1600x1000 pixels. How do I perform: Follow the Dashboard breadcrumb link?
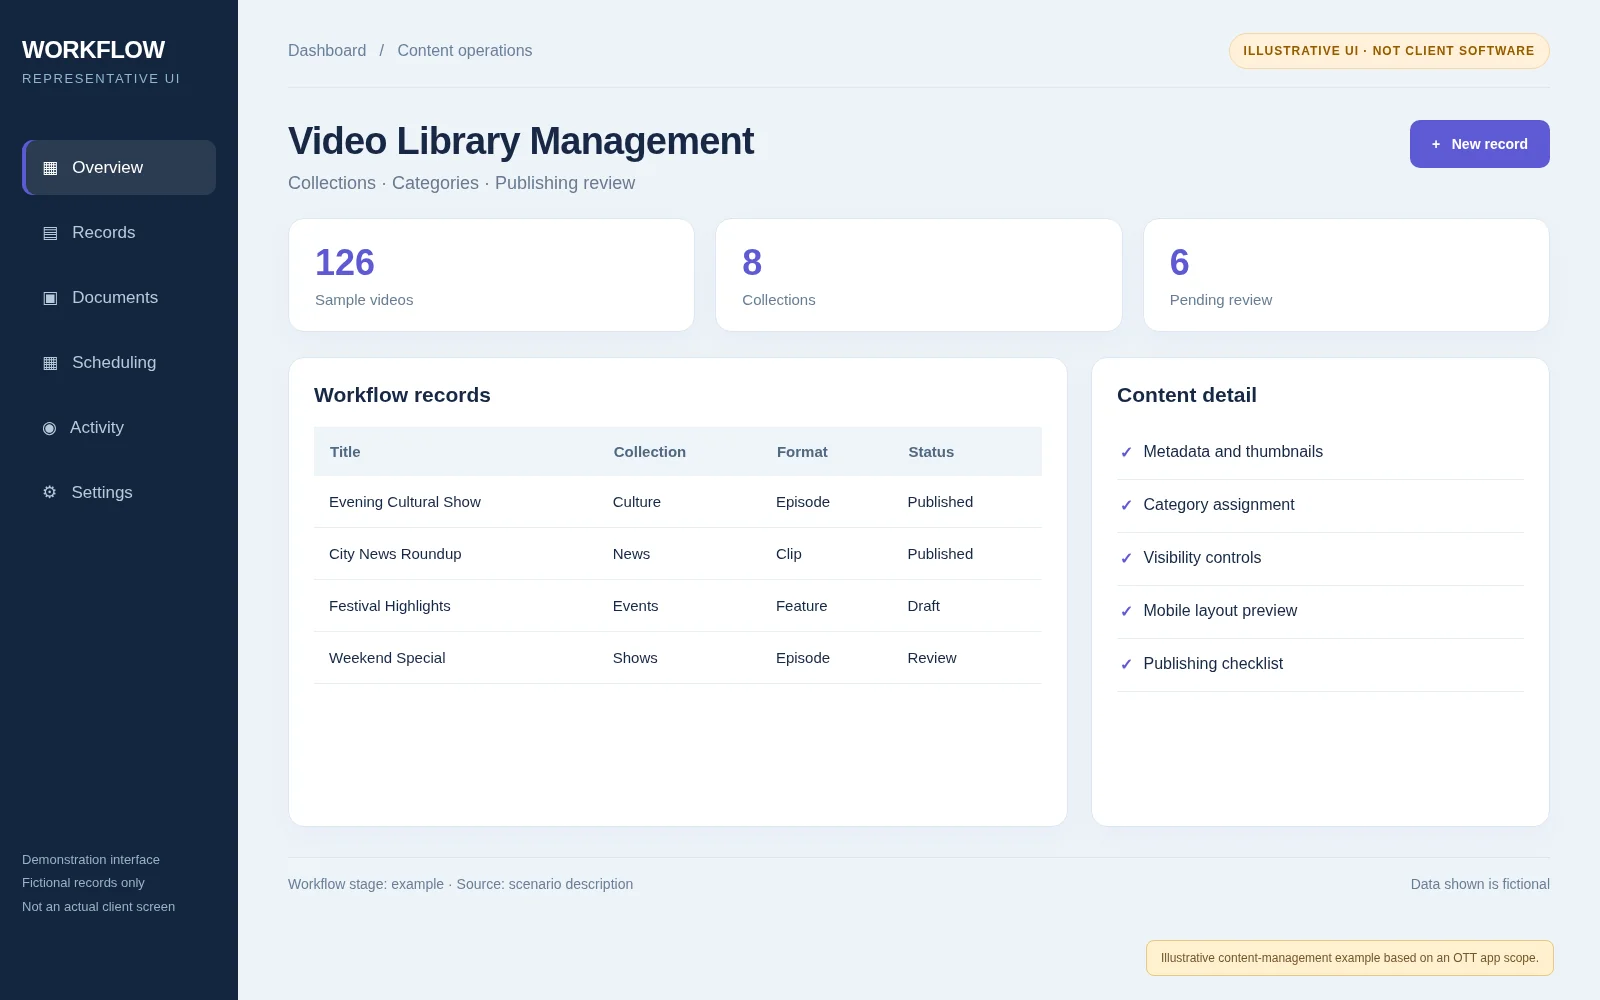pyautogui.click(x=327, y=50)
